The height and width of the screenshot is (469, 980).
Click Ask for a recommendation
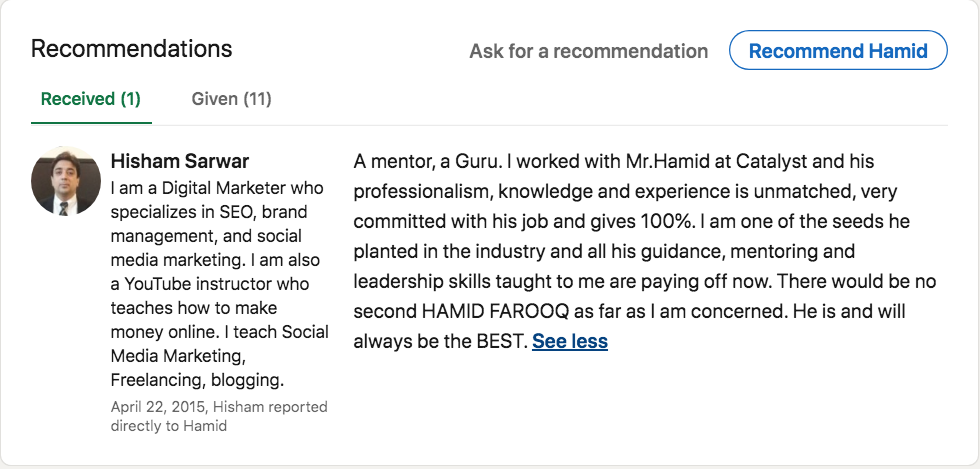point(588,51)
